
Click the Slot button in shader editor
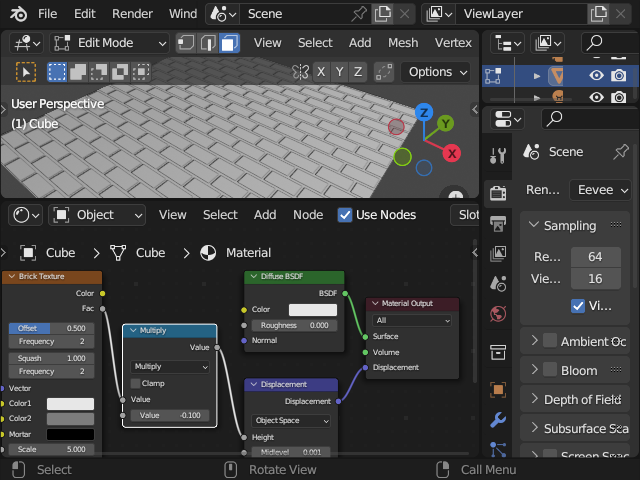coord(465,215)
